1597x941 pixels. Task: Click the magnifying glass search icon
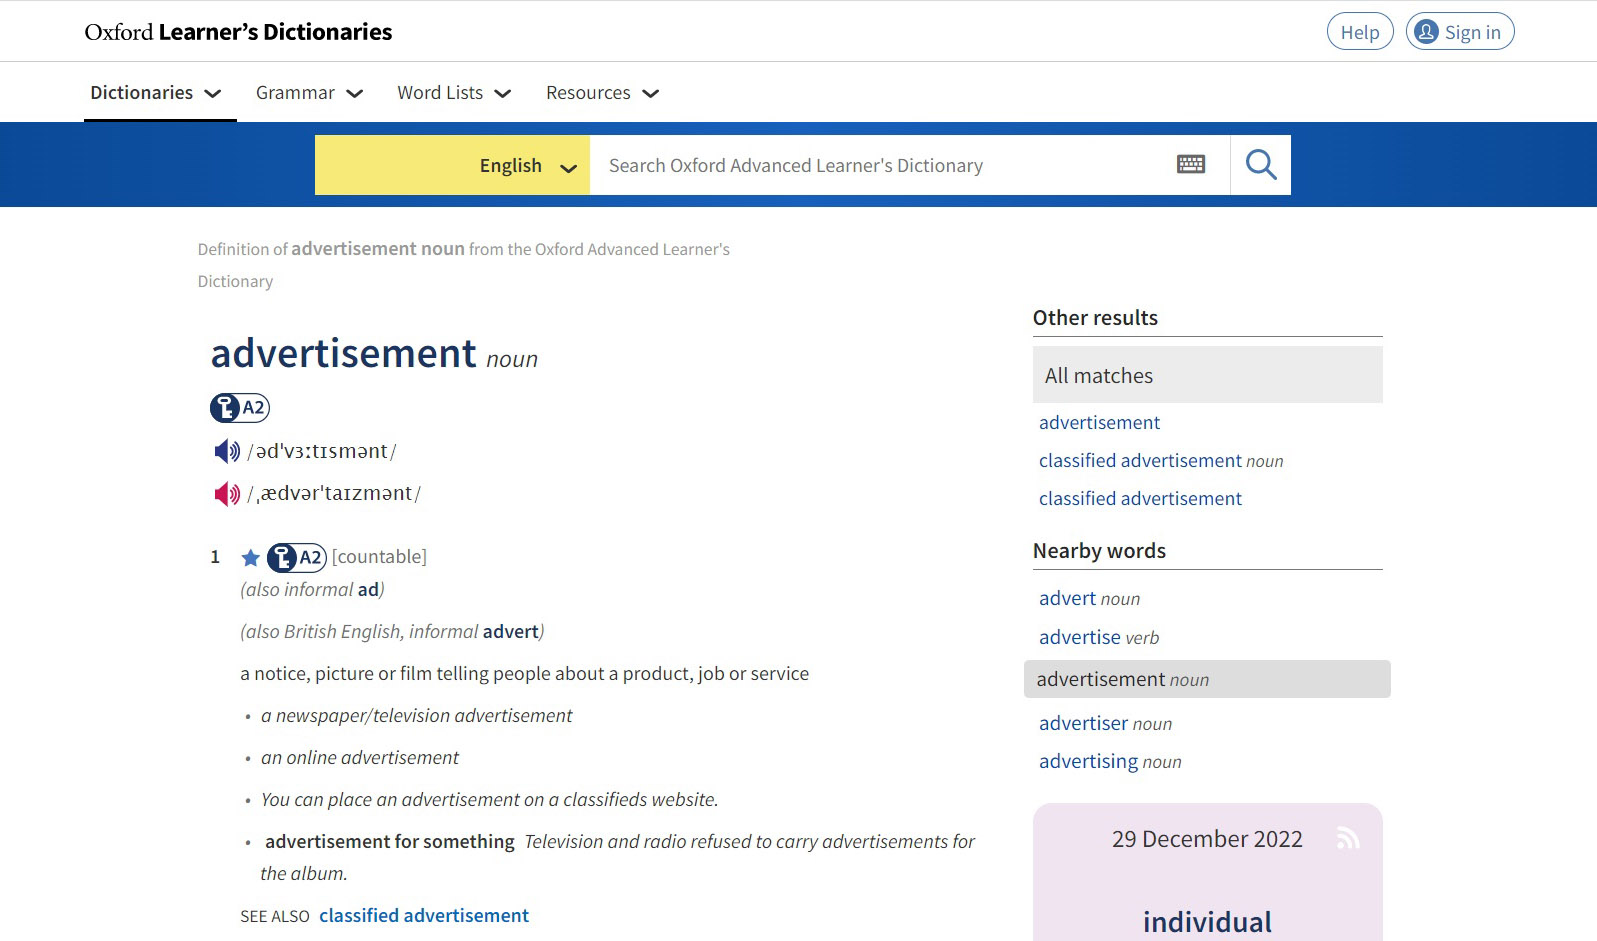point(1261,165)
